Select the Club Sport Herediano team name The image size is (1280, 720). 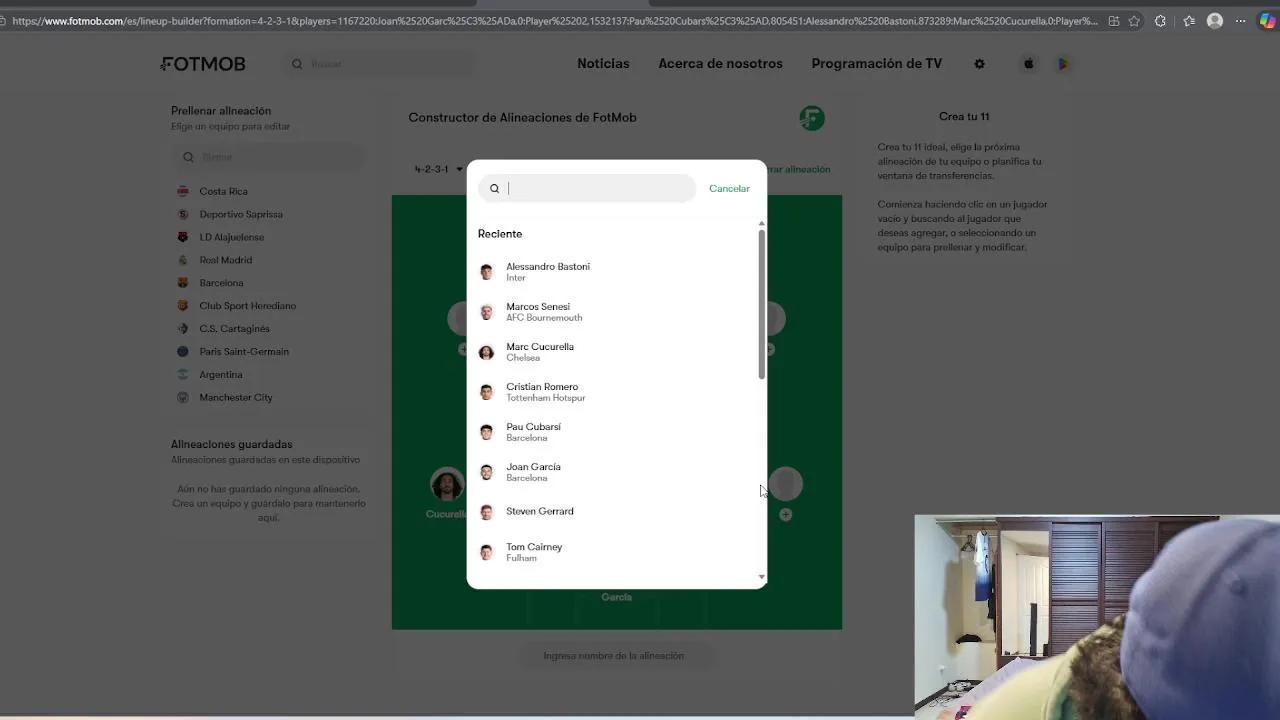[x=247, y=306]
